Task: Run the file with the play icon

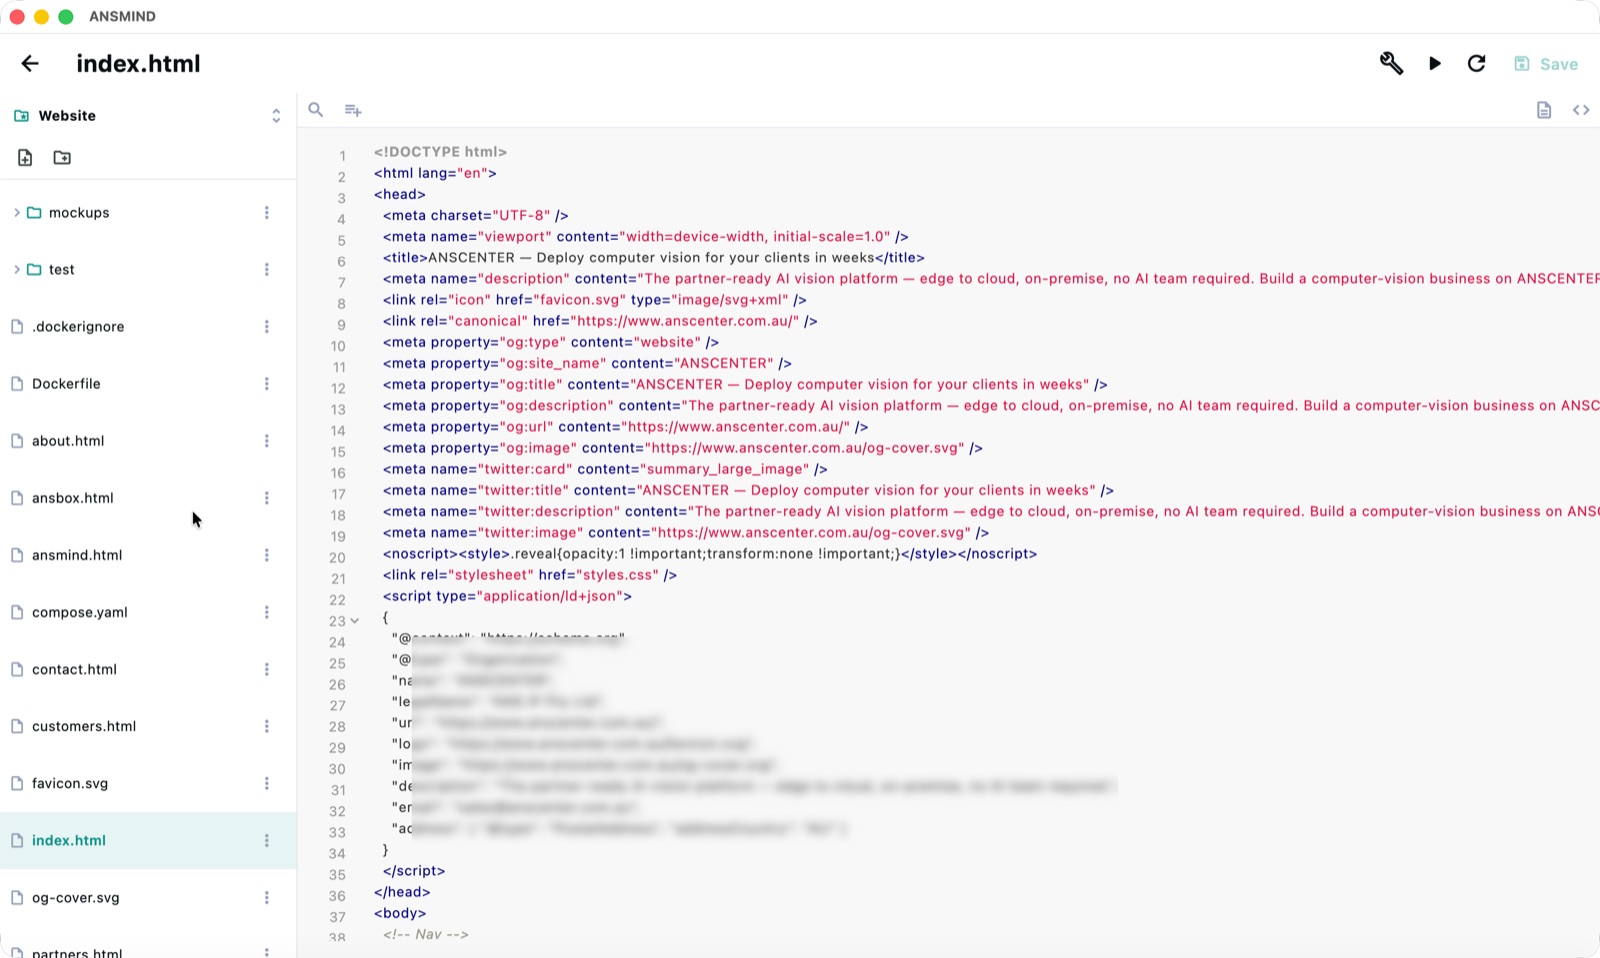Action: (x=1435, y=64)
